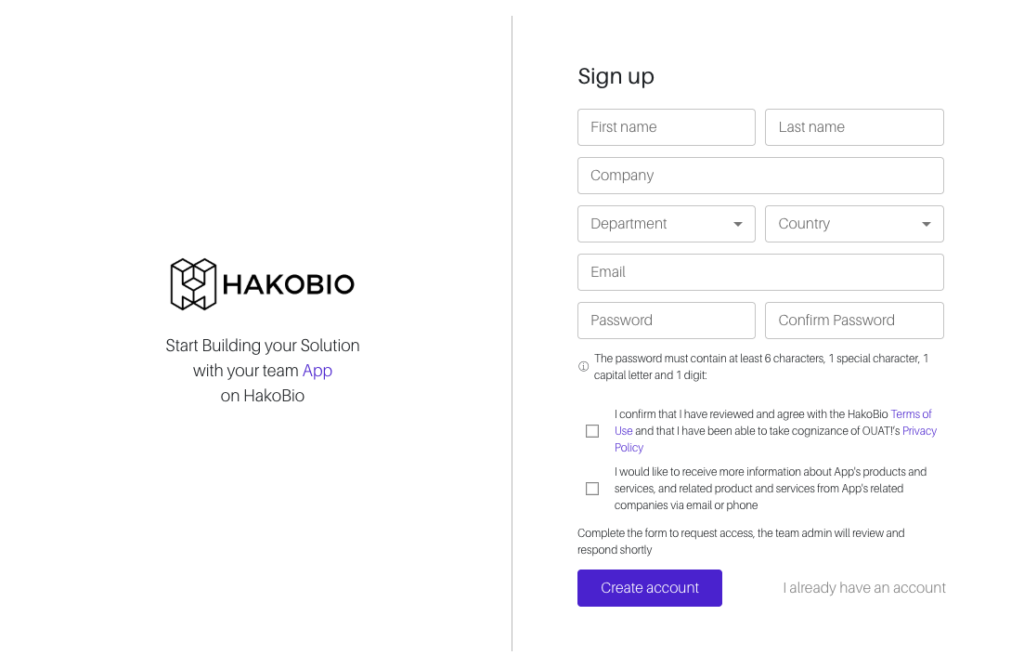Open the Terms of Use link
Viewport: 1024px width, 668px height.
911,414
